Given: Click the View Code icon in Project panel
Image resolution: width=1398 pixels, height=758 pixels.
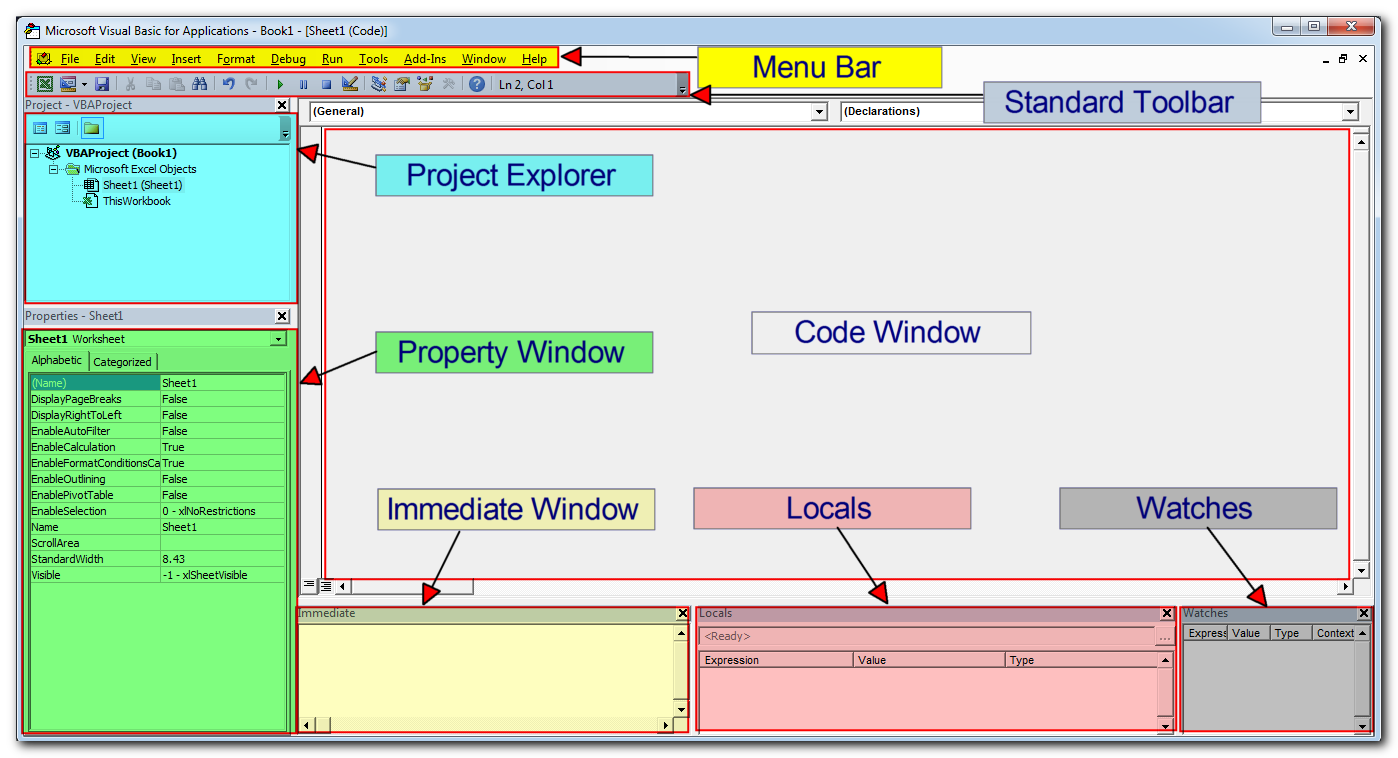Looking at the screenshot, I should point(41,128).
